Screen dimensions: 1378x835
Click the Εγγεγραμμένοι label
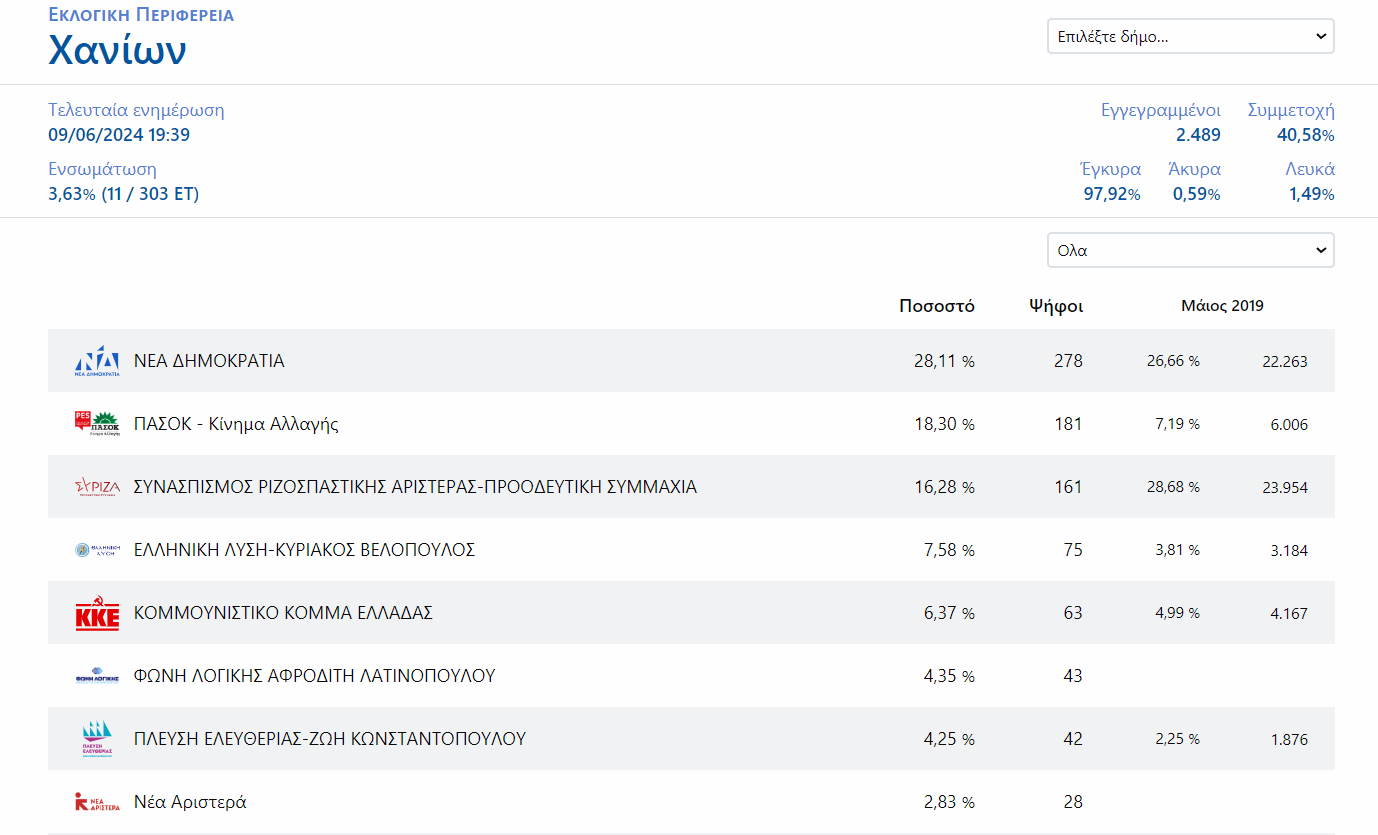pyautogui.click(x=1161, y=111)
